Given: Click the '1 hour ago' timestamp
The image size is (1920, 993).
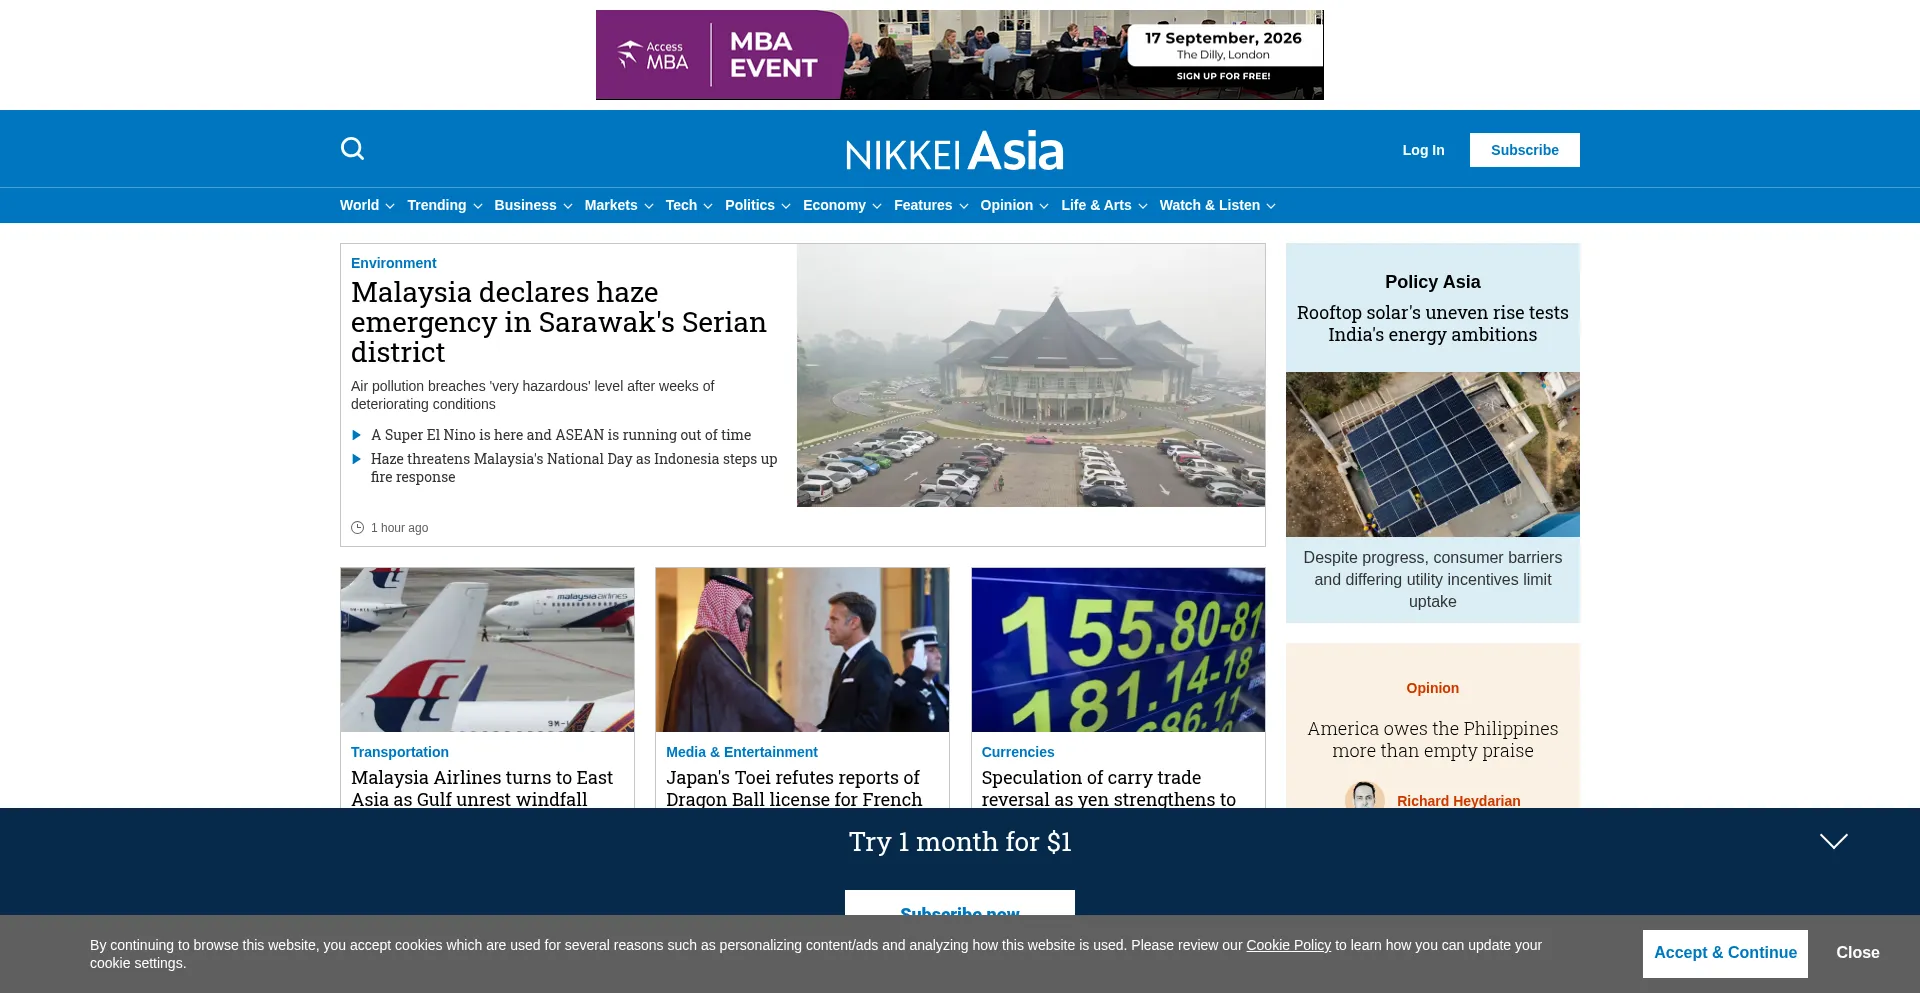Looking at the screenshot, I should pyautogui.click(x=400, y=528).
